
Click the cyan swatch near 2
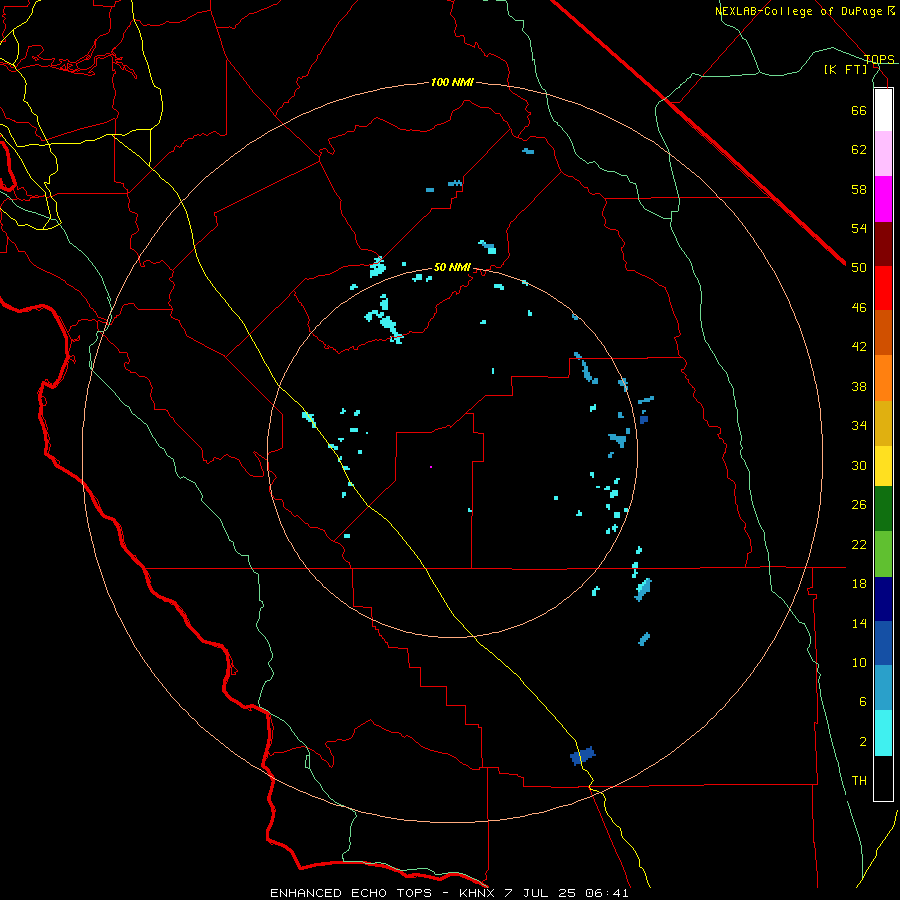[883, 733]
